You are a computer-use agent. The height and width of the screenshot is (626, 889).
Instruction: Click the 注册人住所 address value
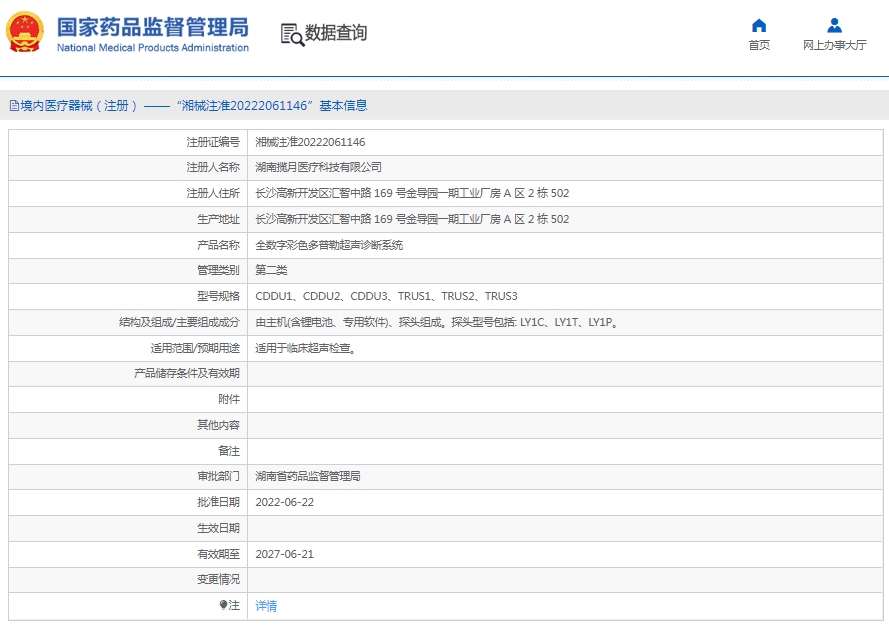pyautogui.click(x=412, y=193)
